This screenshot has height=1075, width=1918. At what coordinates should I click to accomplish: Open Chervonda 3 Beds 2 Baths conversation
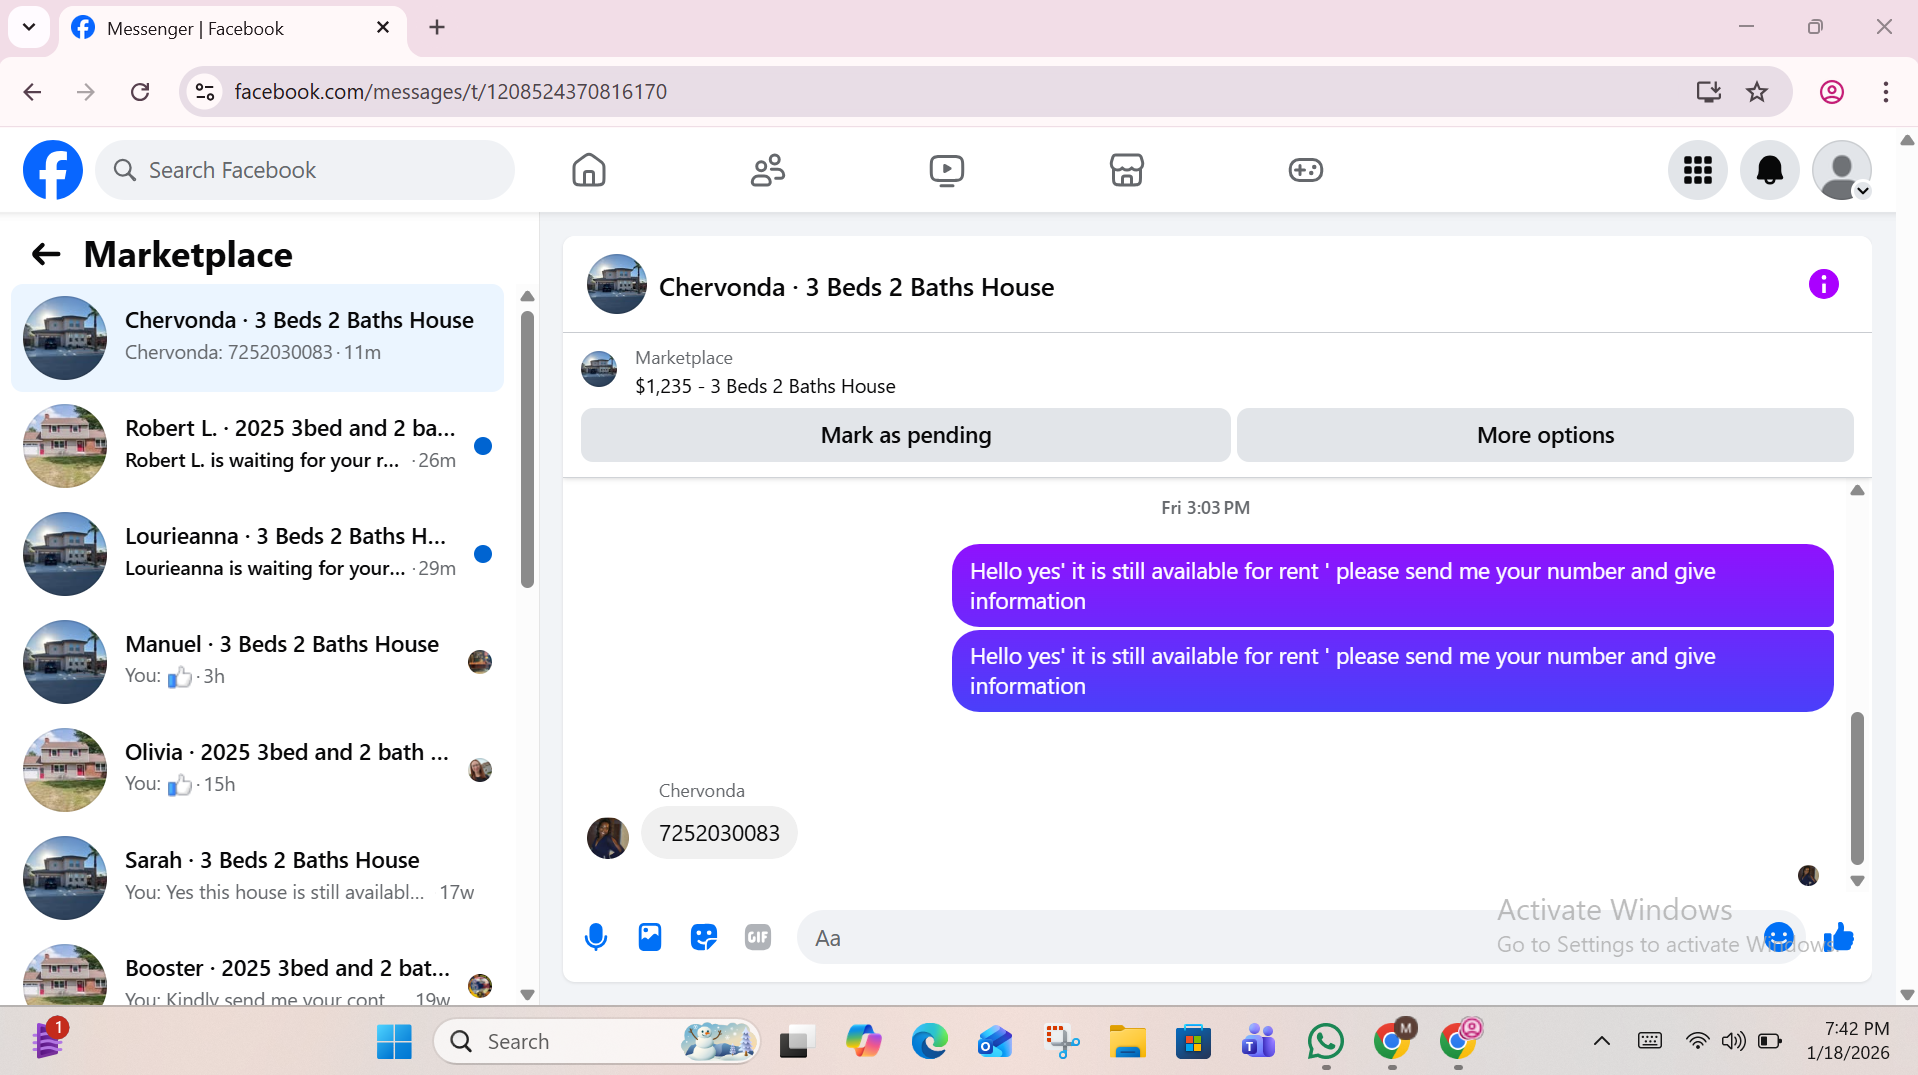coord(258,338)
